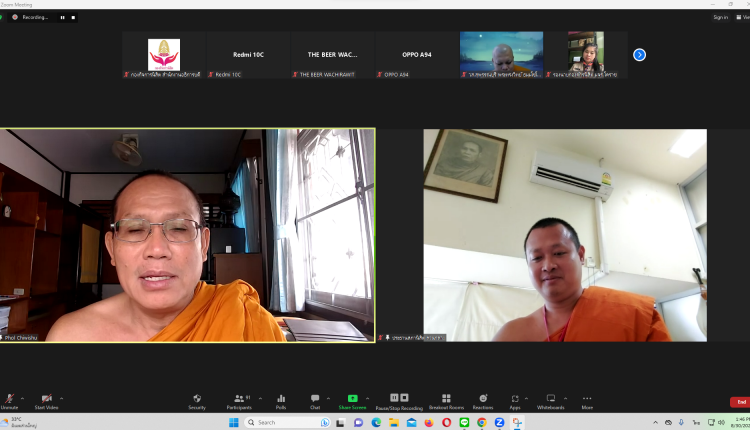This screenshot has height=430, width=750.
Task: Start Video with the camera button
Action: [46, 400]
